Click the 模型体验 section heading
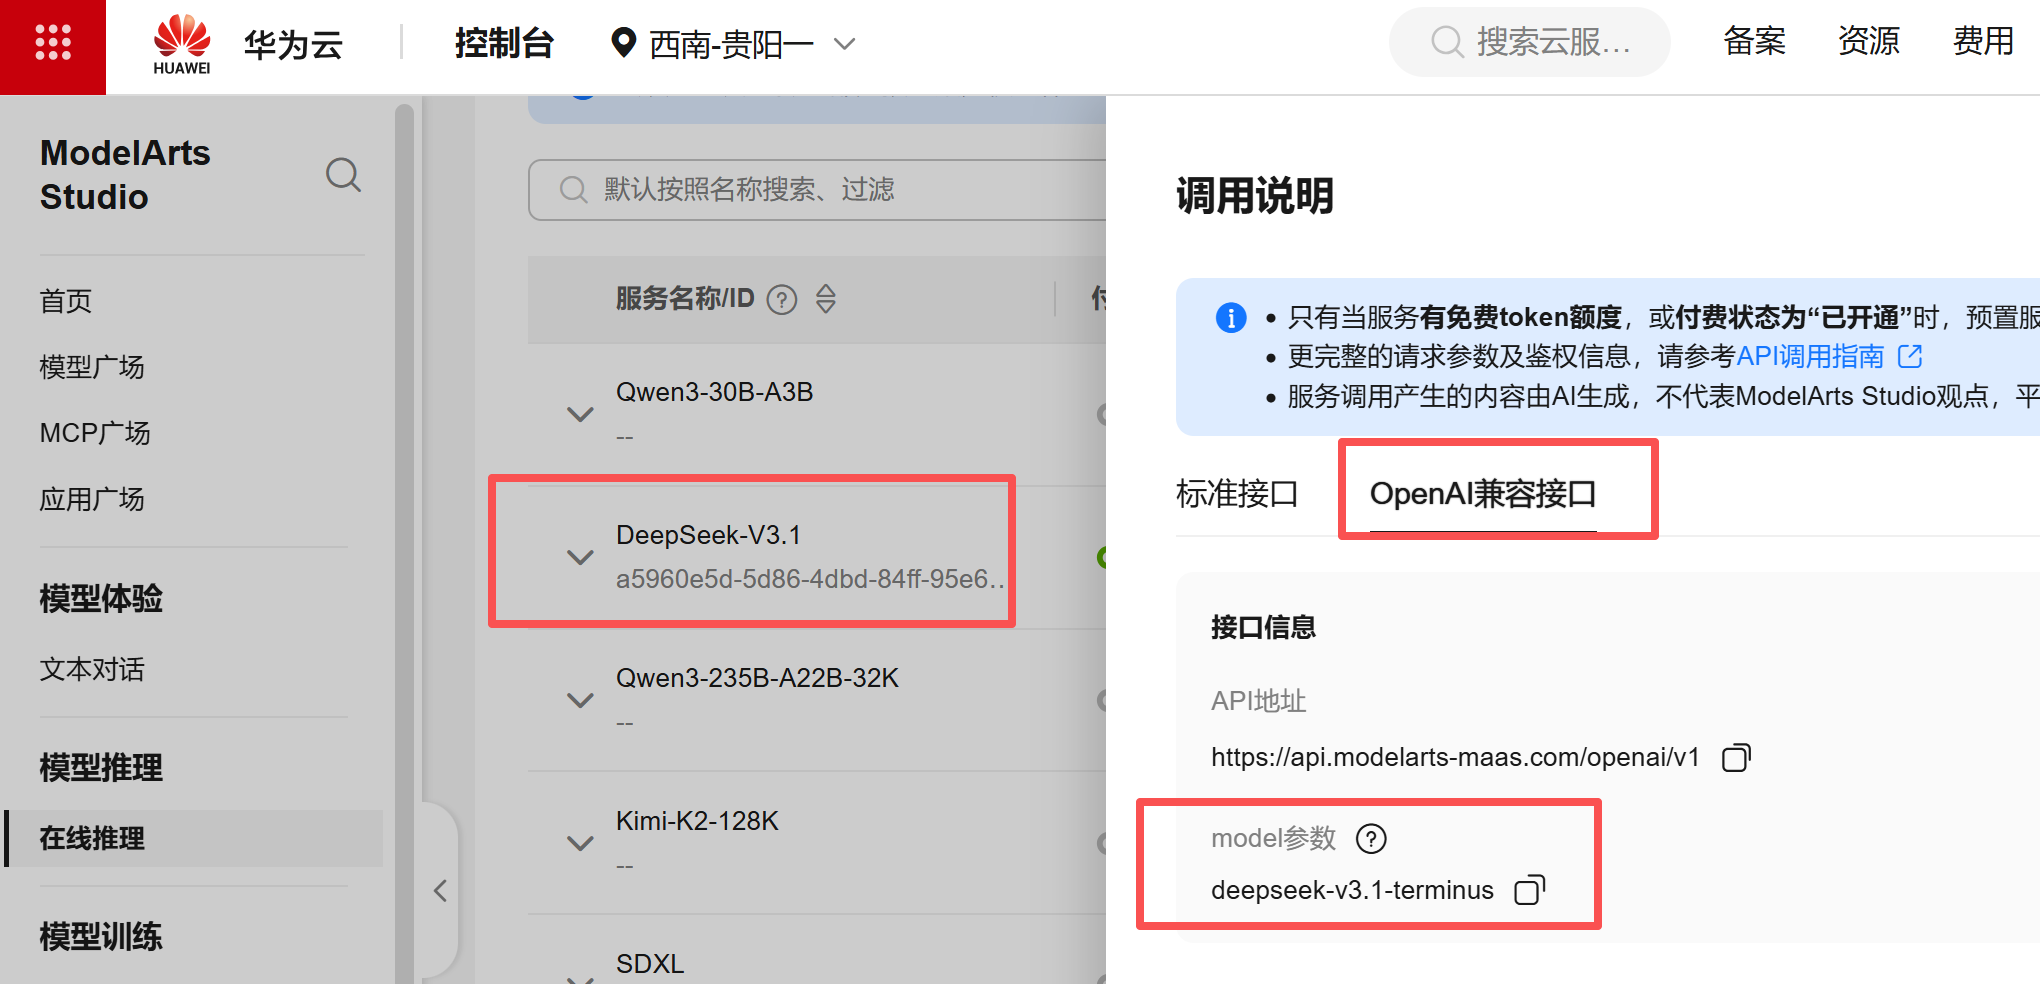The width and height of the screenshot is (2040, 984). [101, 598]
